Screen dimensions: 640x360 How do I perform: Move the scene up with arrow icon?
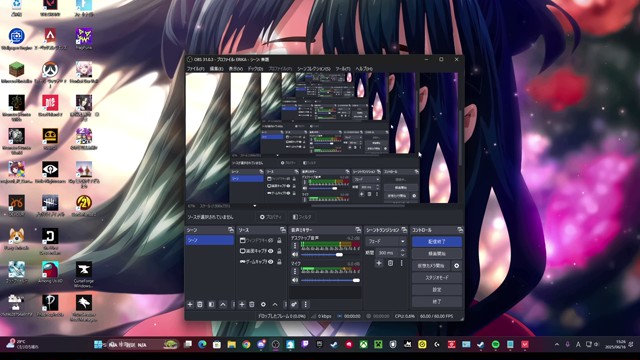223,304
